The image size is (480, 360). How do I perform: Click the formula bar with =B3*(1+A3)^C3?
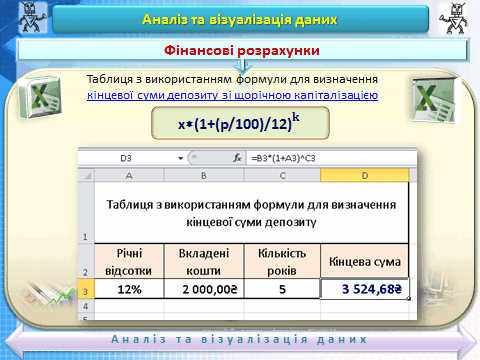(331, 158)
